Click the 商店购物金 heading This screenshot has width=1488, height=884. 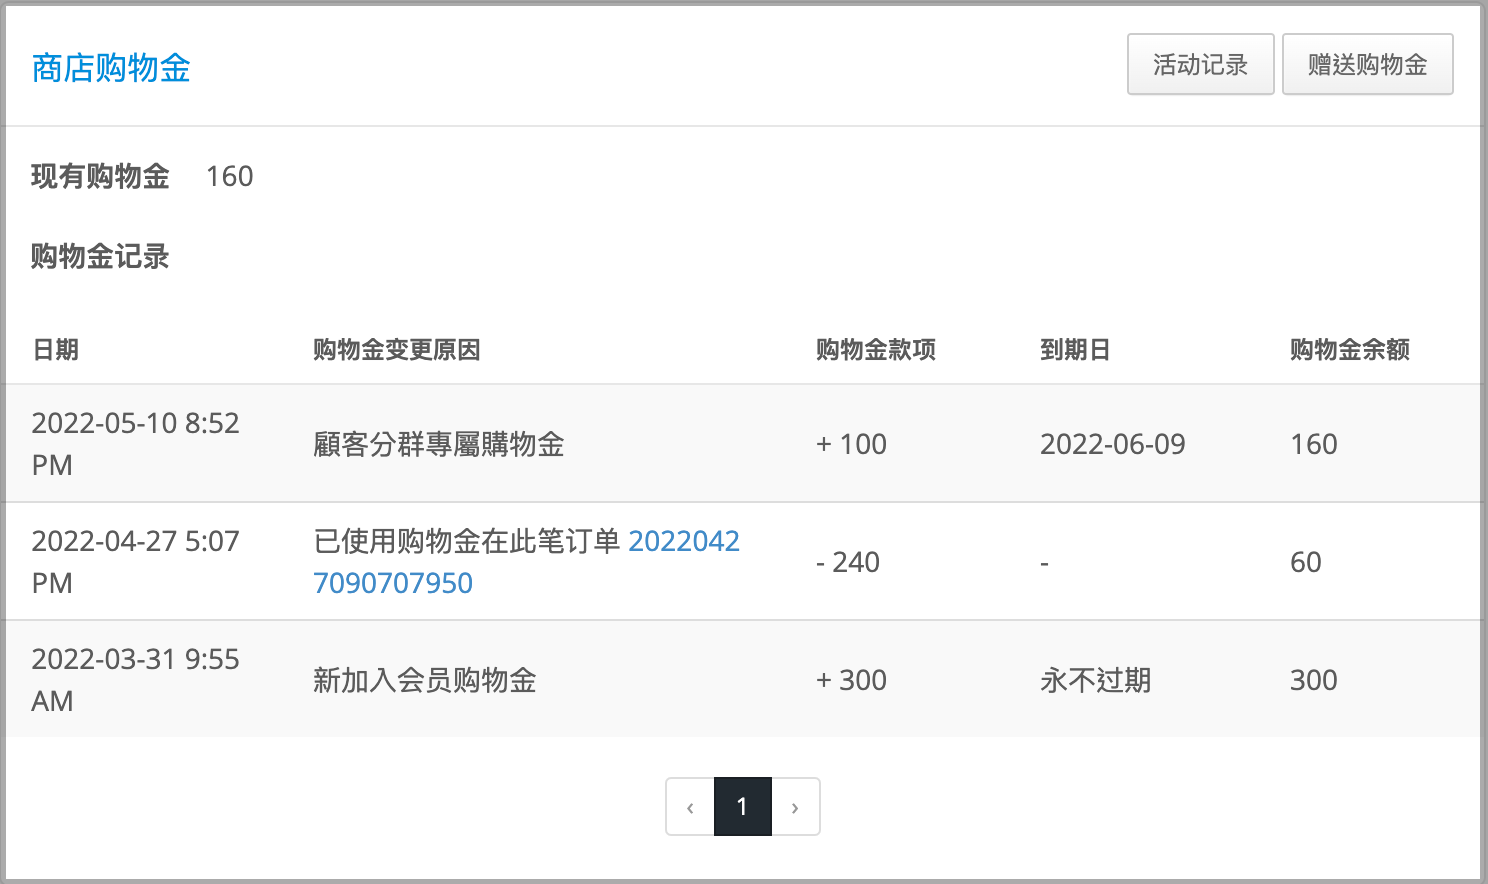[111, 68]
